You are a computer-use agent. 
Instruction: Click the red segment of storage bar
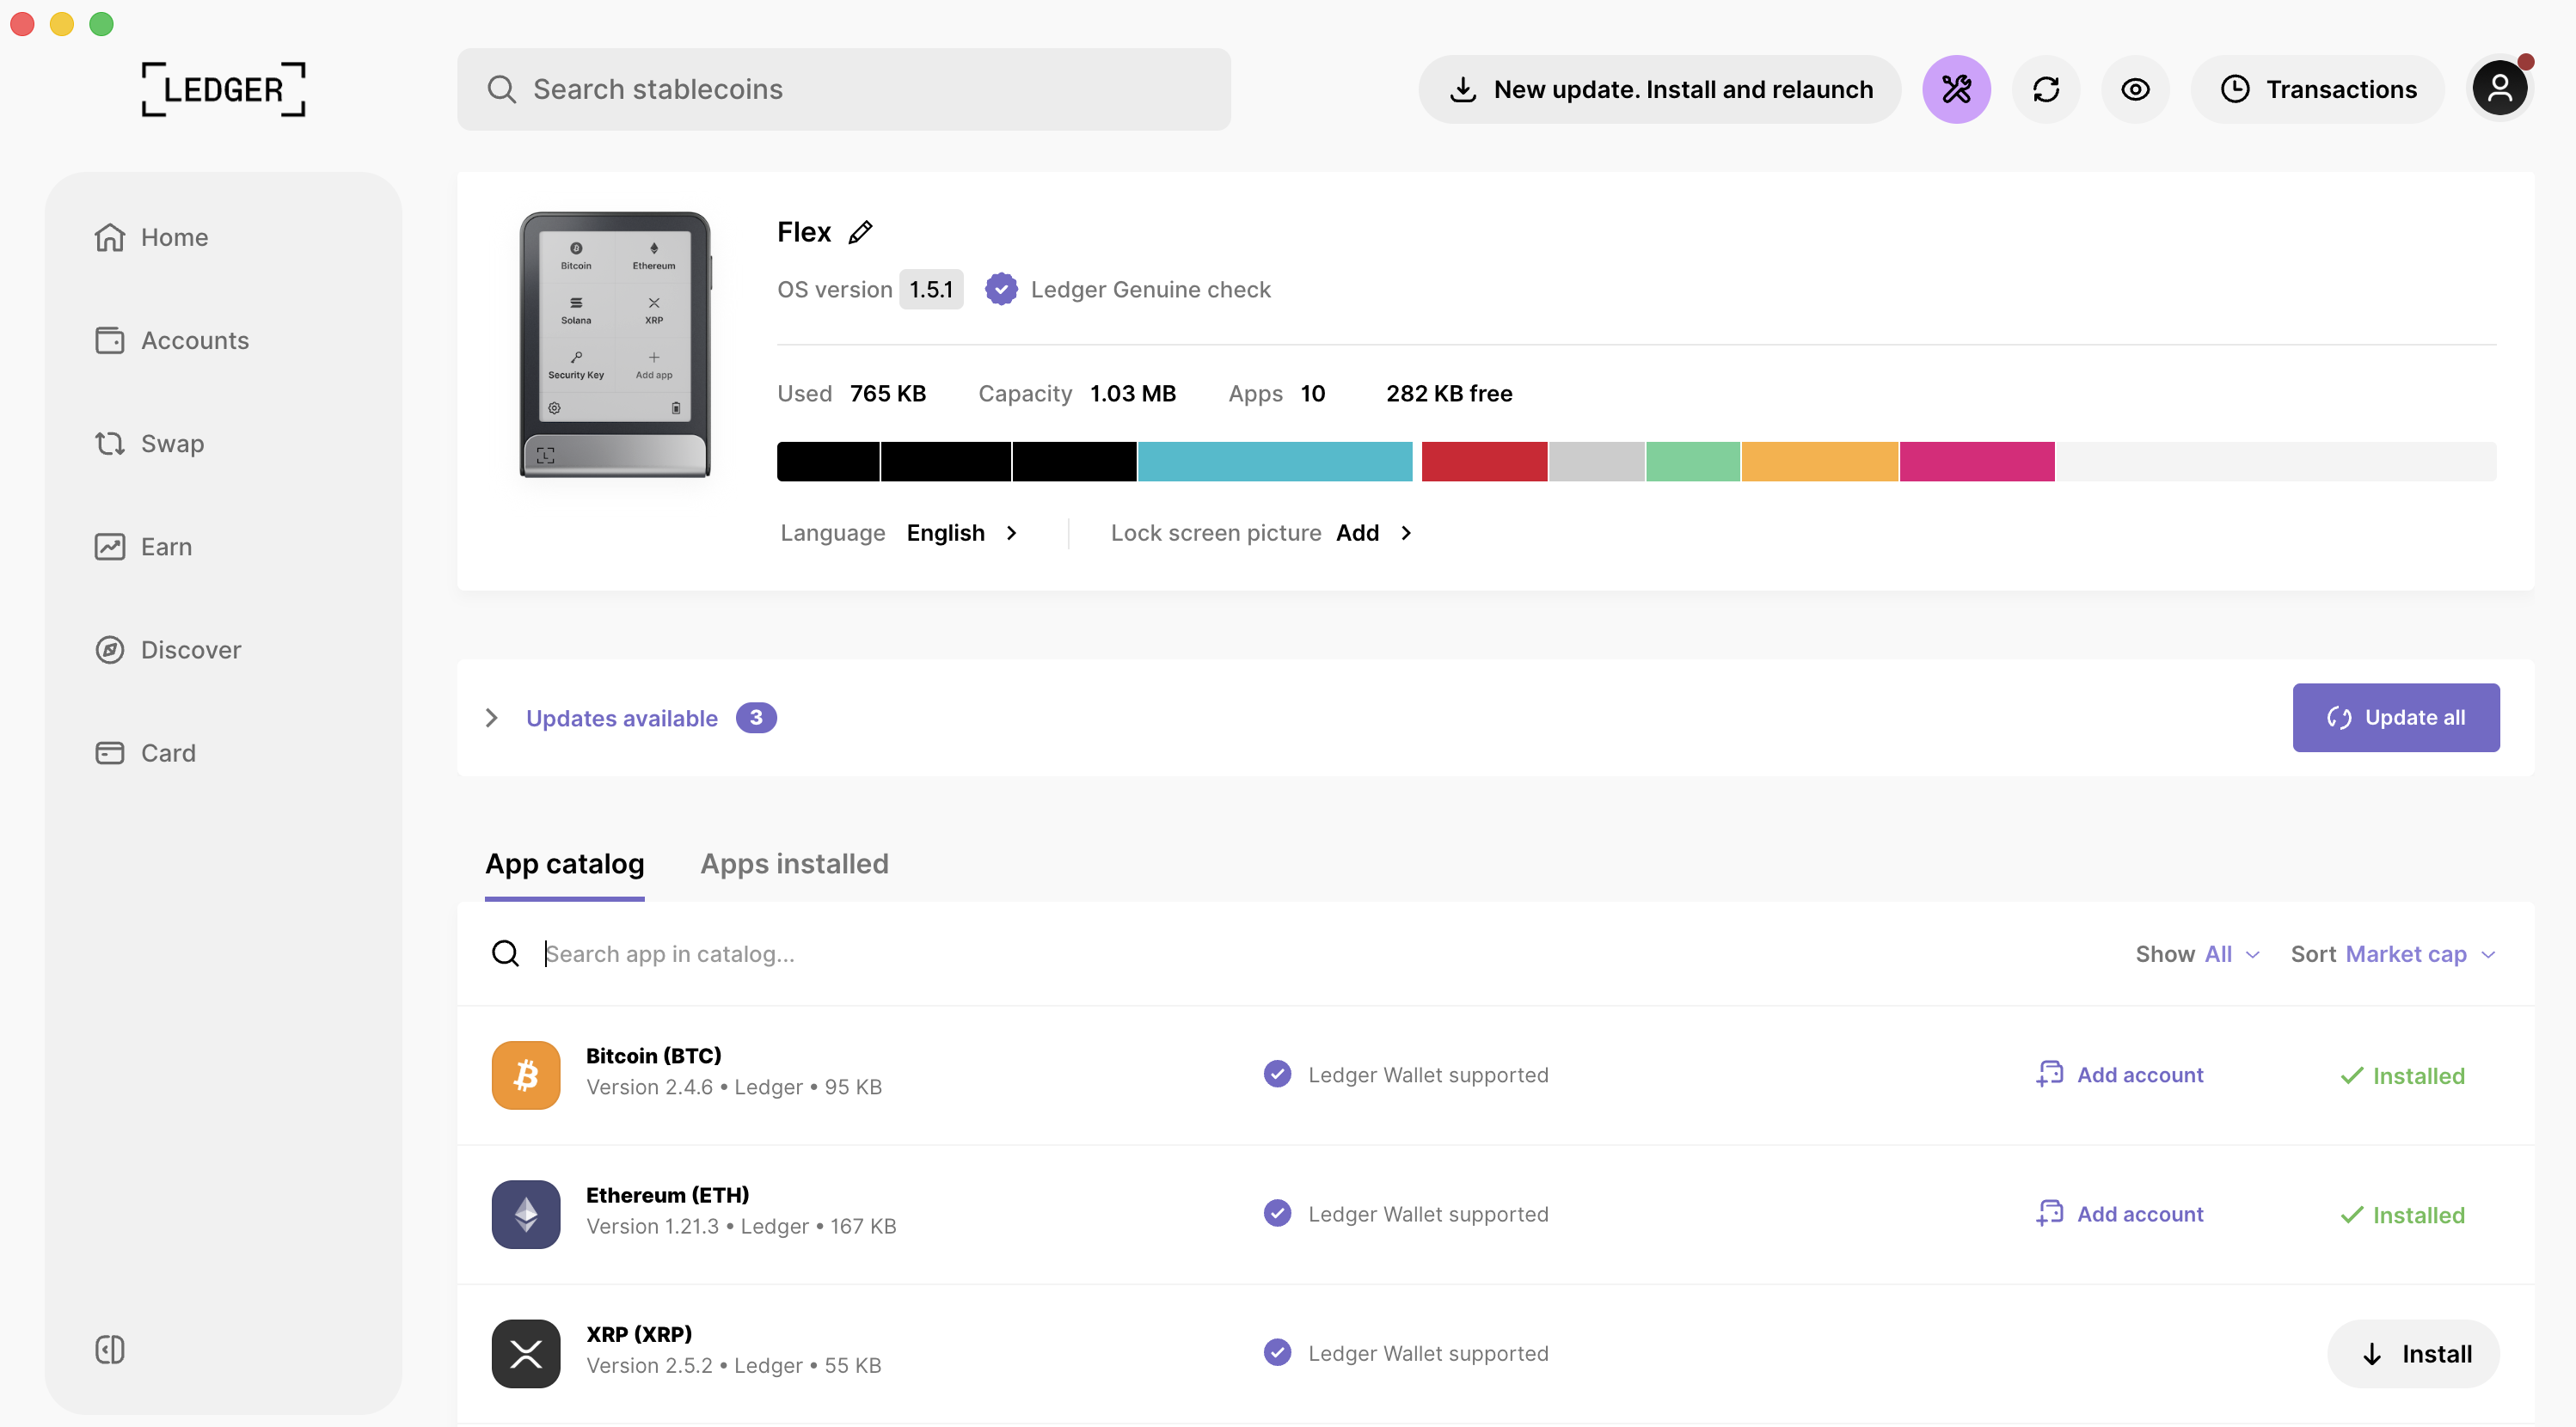(1484, 461)
